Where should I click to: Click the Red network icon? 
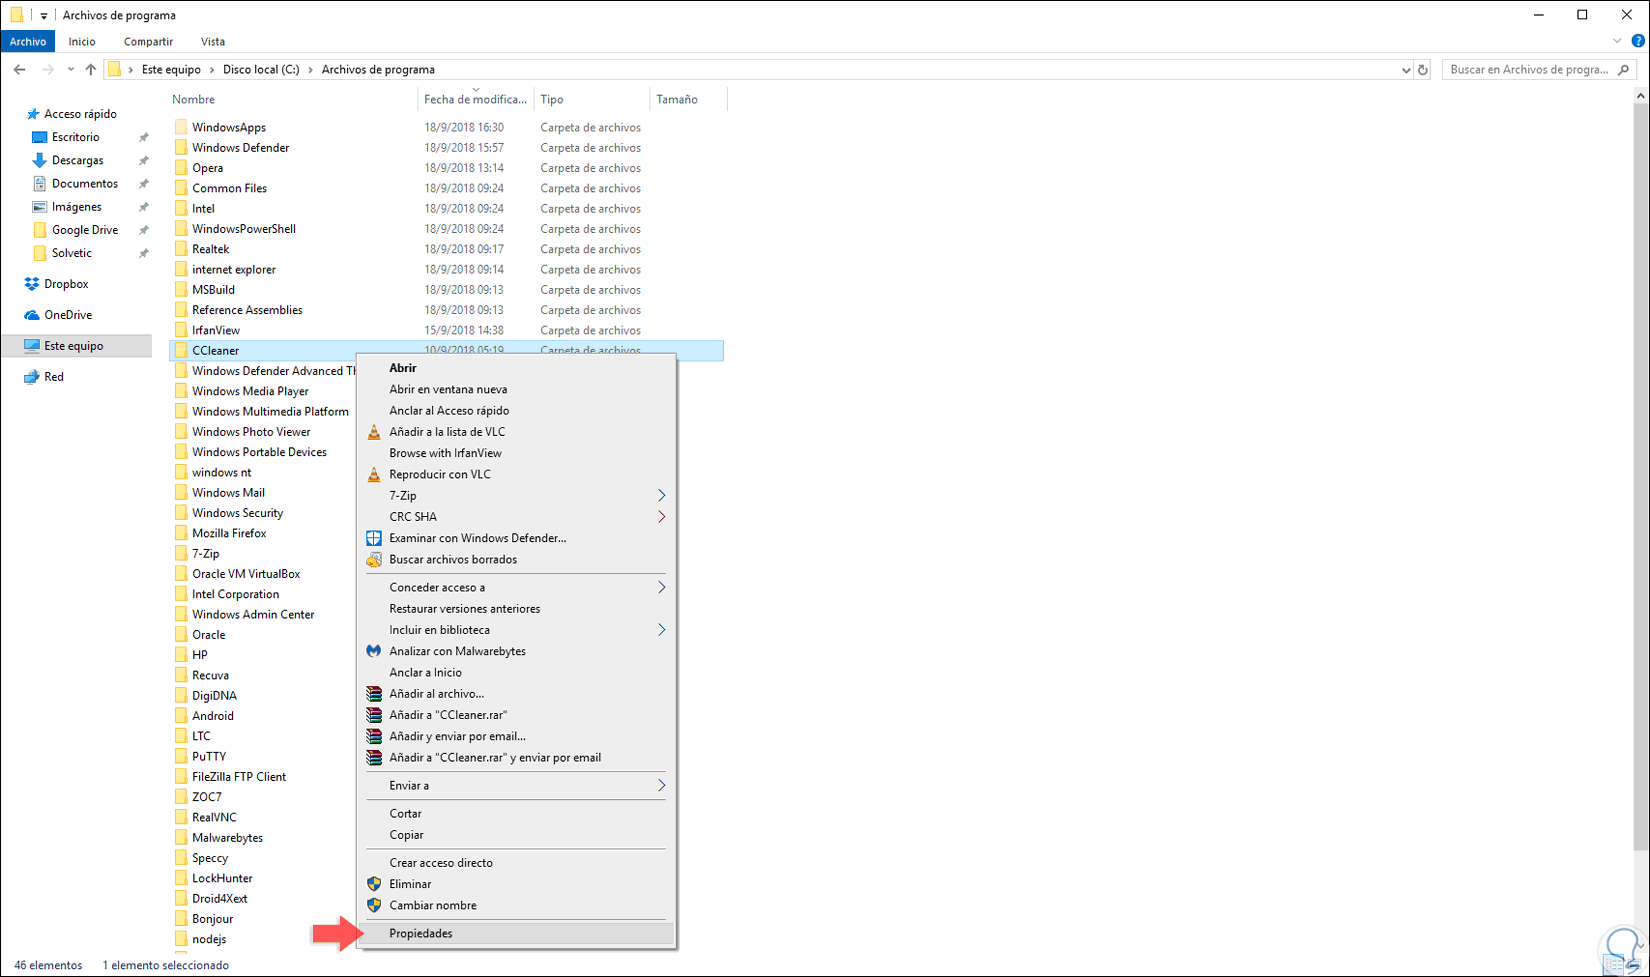[32, 377]
